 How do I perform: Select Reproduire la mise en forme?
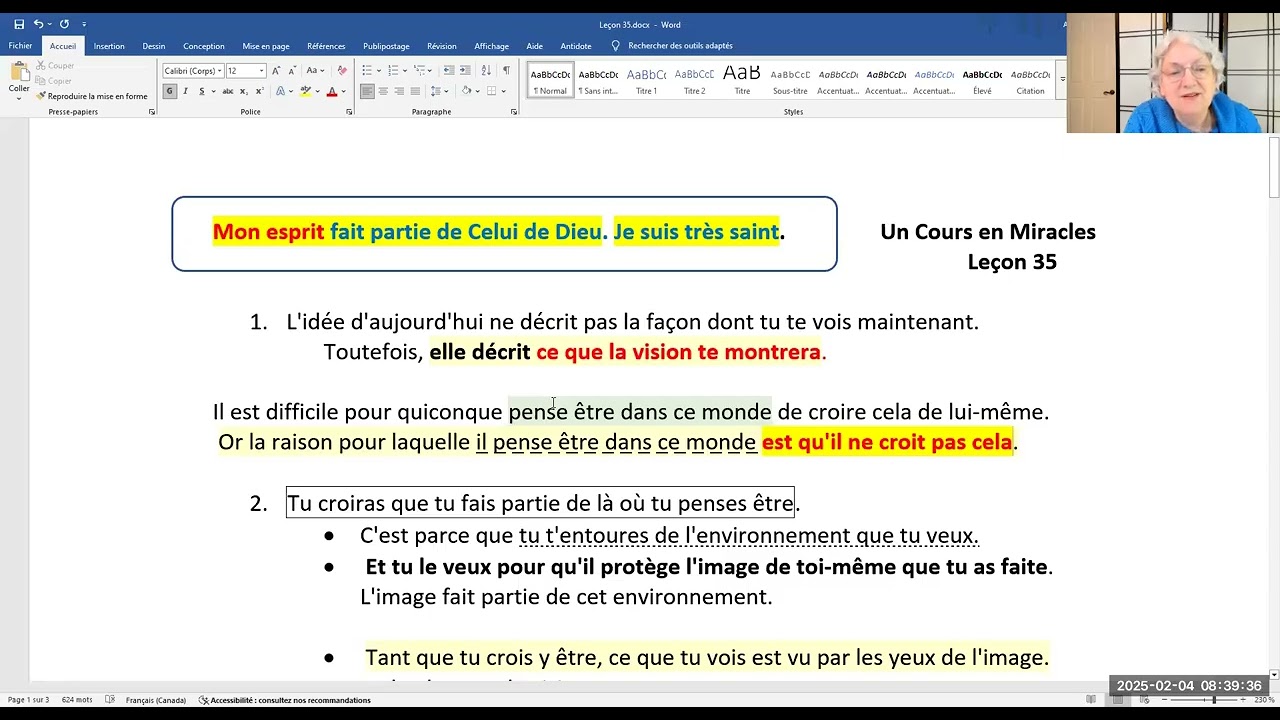(92, 96)
